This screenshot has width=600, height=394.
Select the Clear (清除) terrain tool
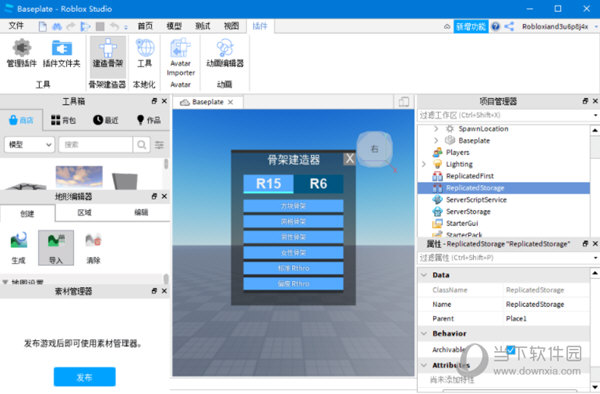(x=93, y=248)
